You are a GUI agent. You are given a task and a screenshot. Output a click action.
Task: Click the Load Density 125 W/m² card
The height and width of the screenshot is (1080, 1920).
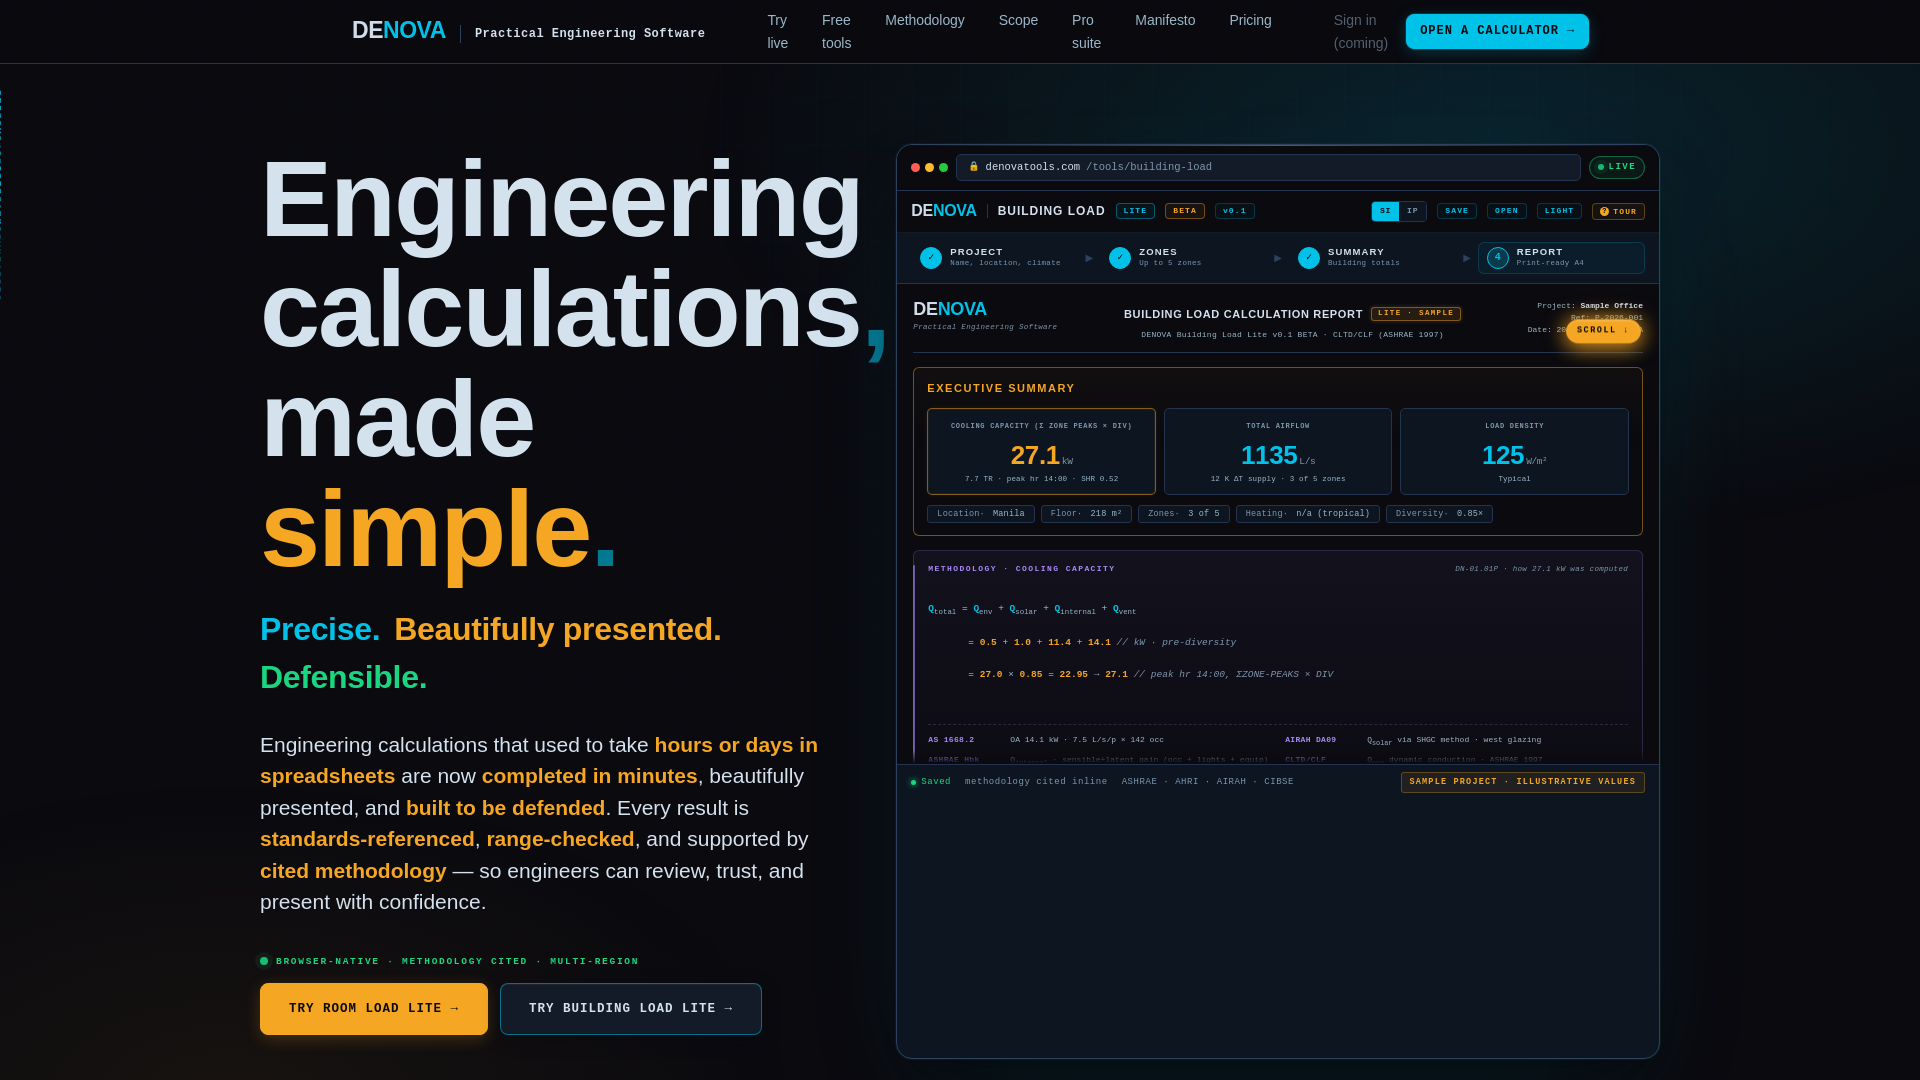point(1514,451)
